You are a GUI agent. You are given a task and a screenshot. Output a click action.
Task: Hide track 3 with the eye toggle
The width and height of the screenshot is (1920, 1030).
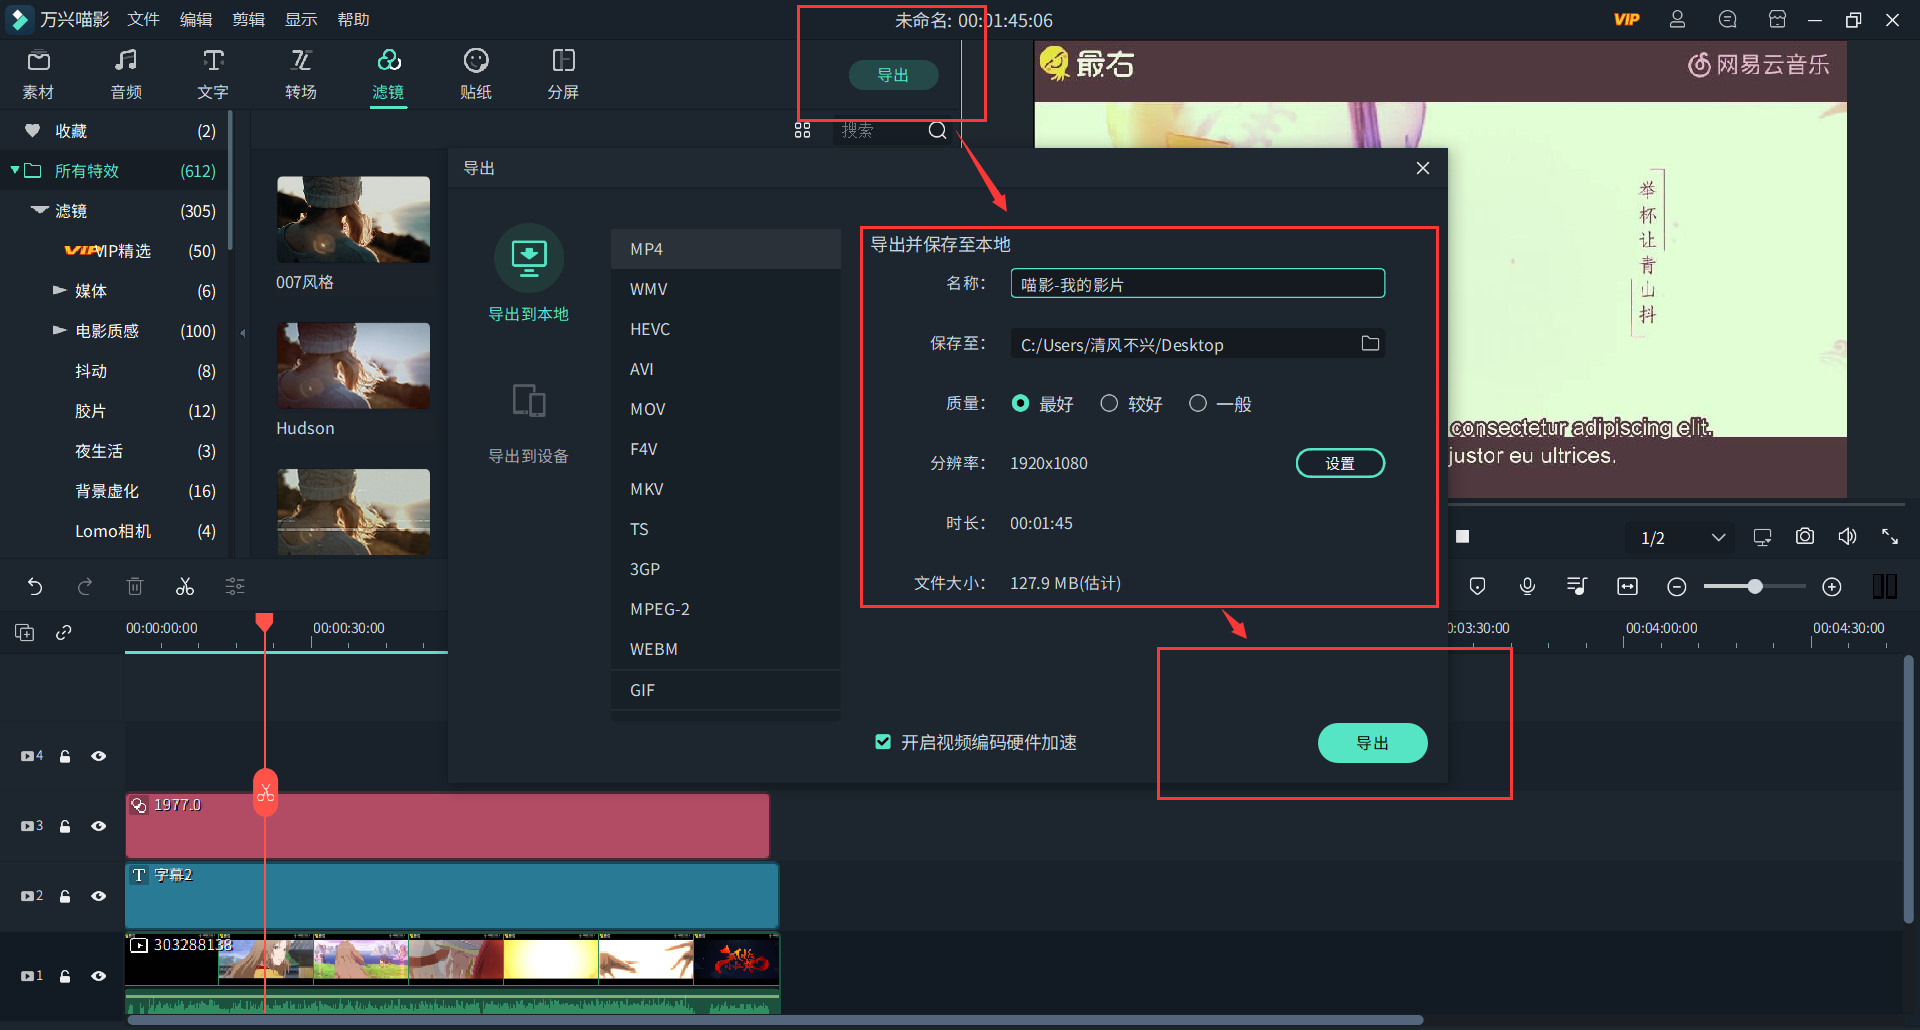click(99, 826)
